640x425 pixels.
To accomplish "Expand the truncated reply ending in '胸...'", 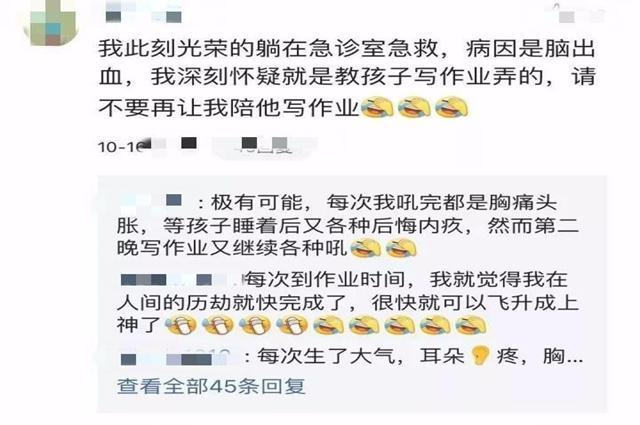I will pyautogui.click(x=563, y=356).
